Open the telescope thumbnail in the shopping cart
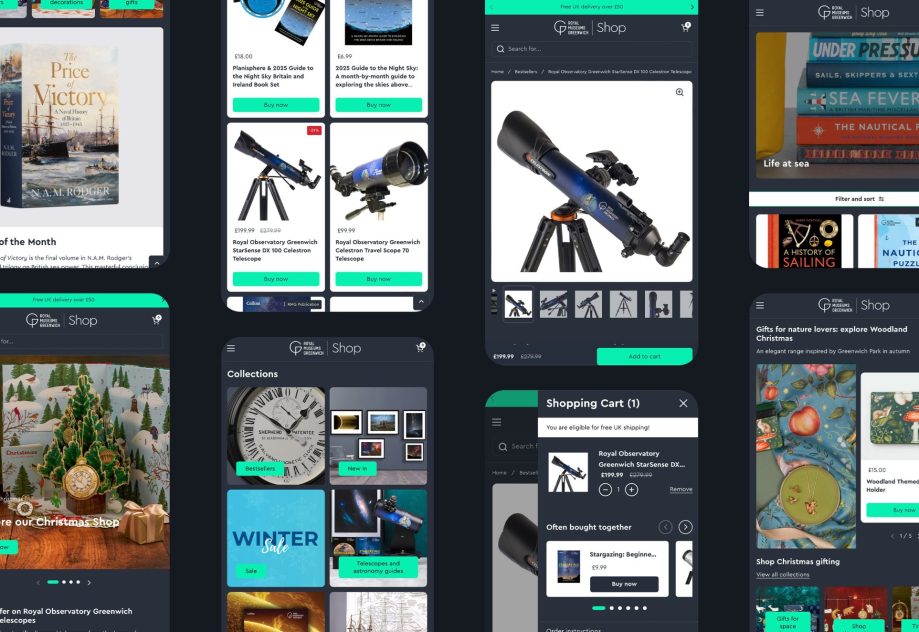Screen dimensions: 919x632 point(568,473)
